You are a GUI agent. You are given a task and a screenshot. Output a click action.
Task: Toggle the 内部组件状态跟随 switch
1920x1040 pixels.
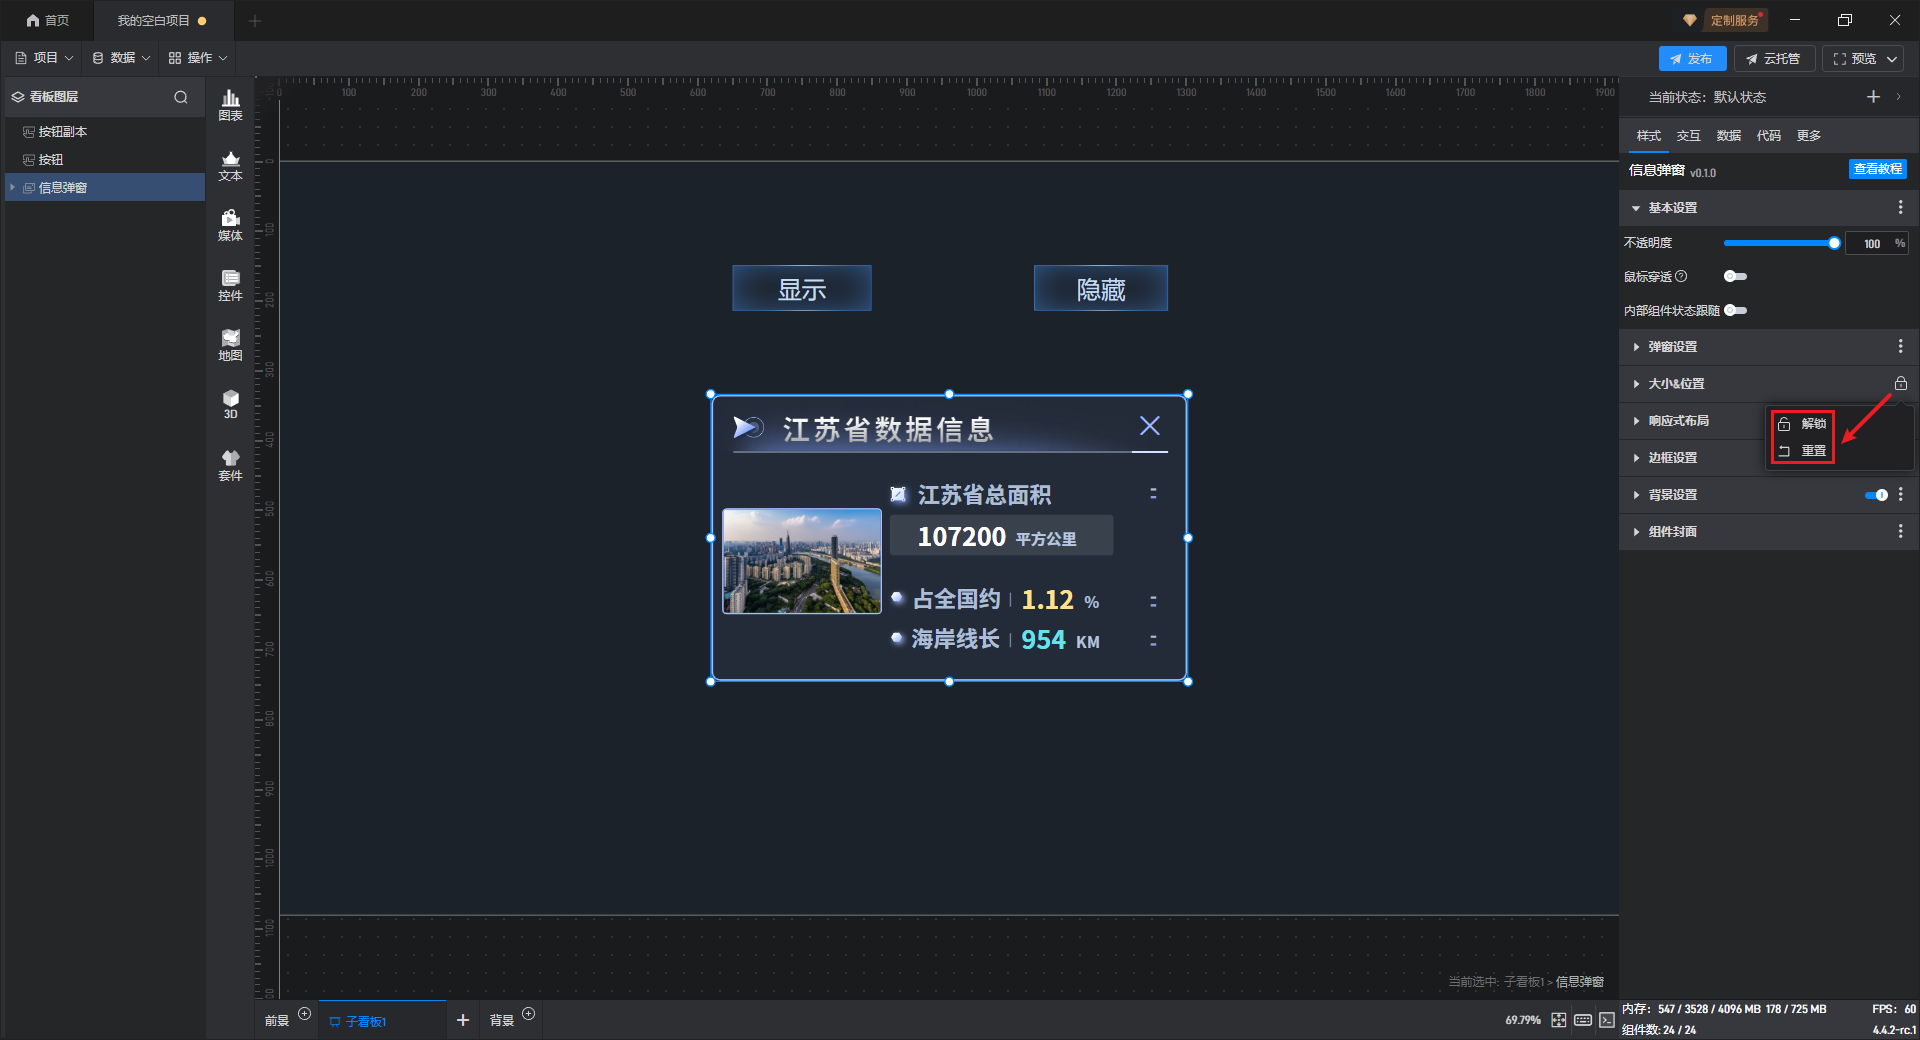[1735, 310]
